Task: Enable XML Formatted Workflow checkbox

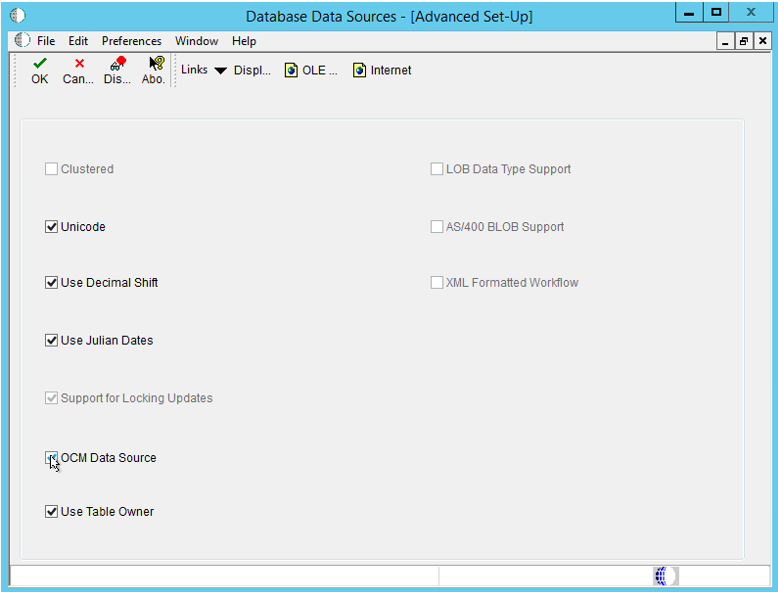Action: 437,282
